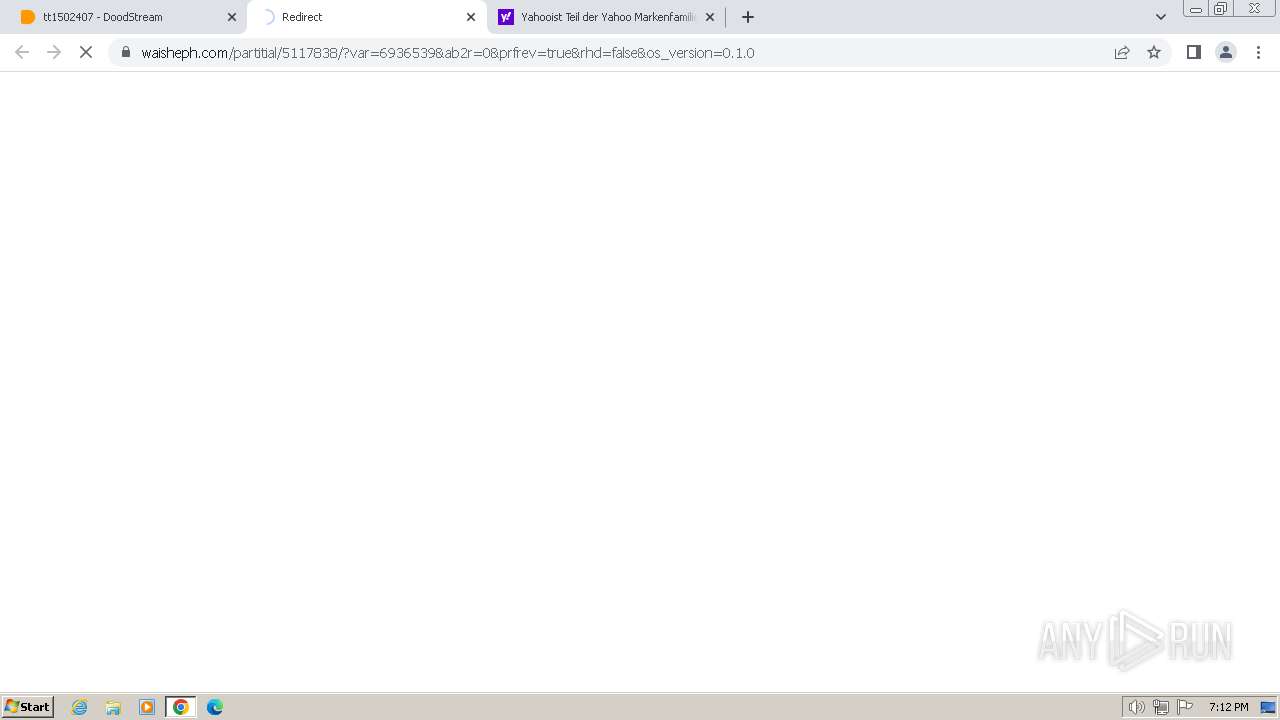This screenshot has width=1280, height=720.
Task: Close the Chrome window
Action: tap(1254, 9)
